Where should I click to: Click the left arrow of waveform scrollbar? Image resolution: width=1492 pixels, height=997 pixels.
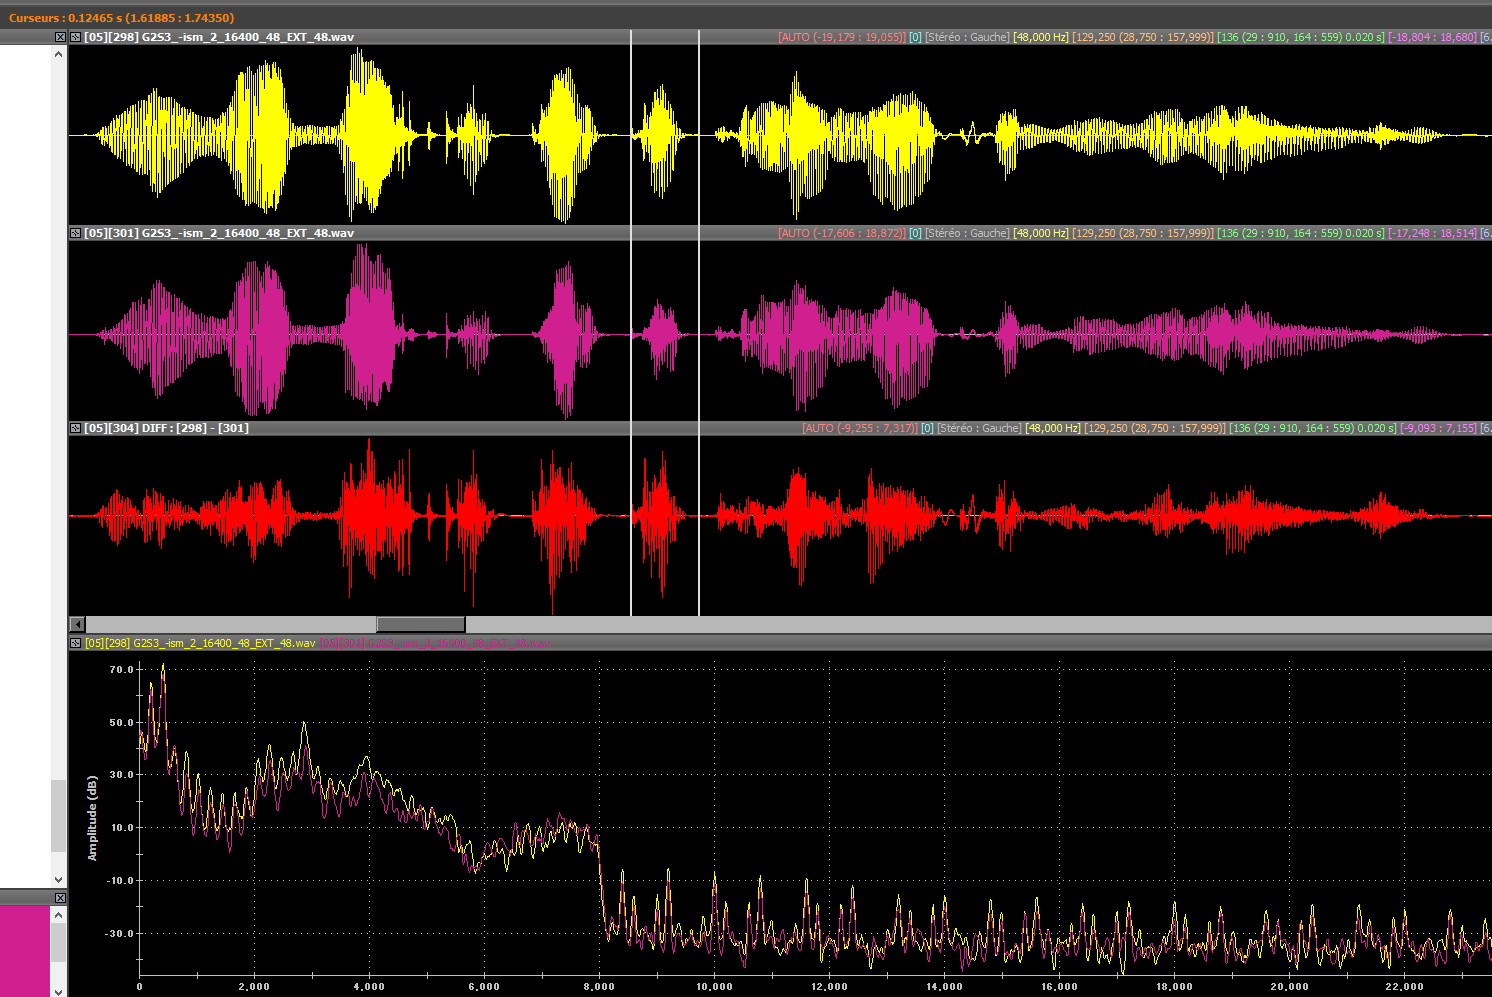[77, 624]
